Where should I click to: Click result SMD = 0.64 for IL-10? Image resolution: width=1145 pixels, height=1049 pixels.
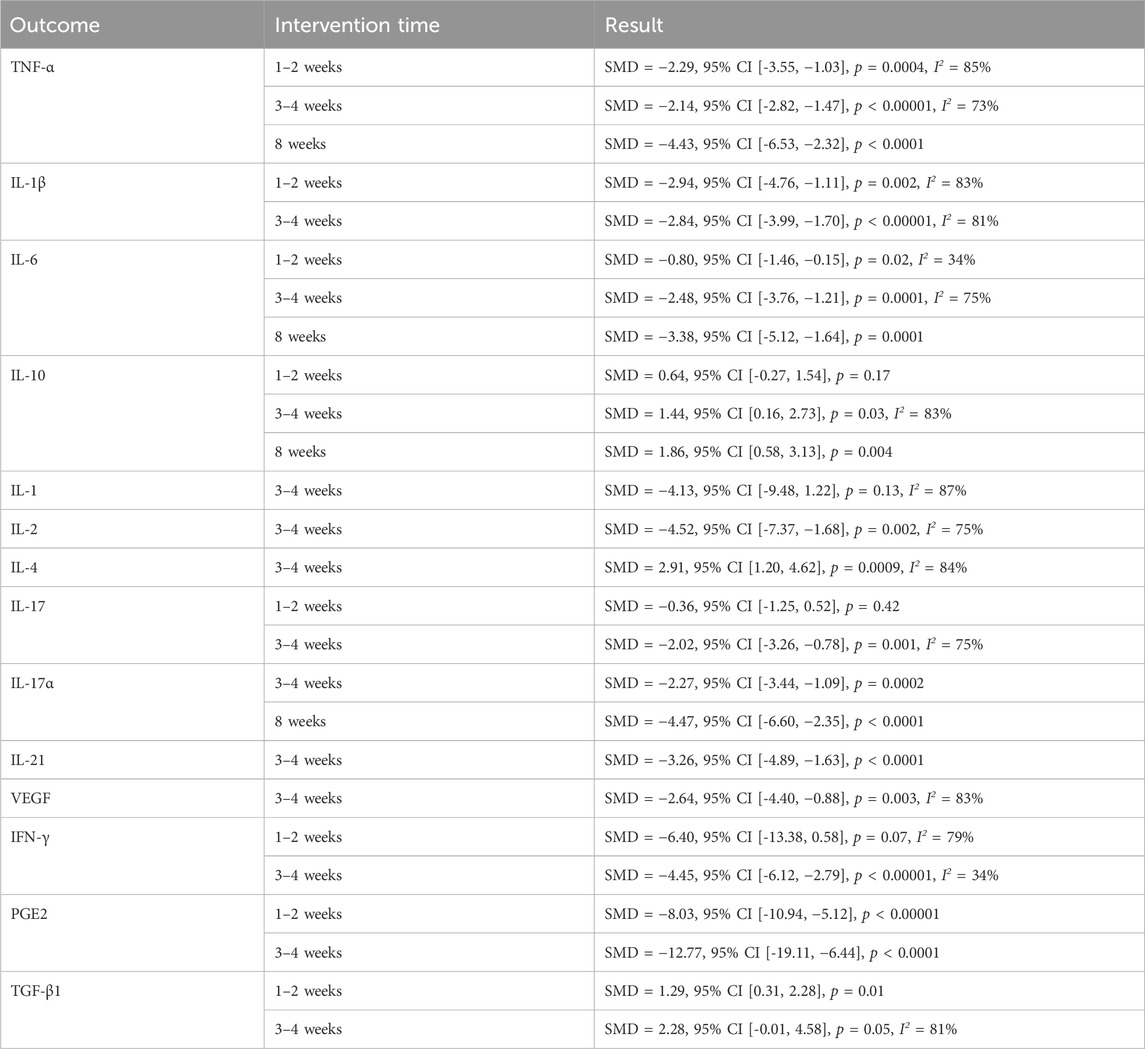869,375
